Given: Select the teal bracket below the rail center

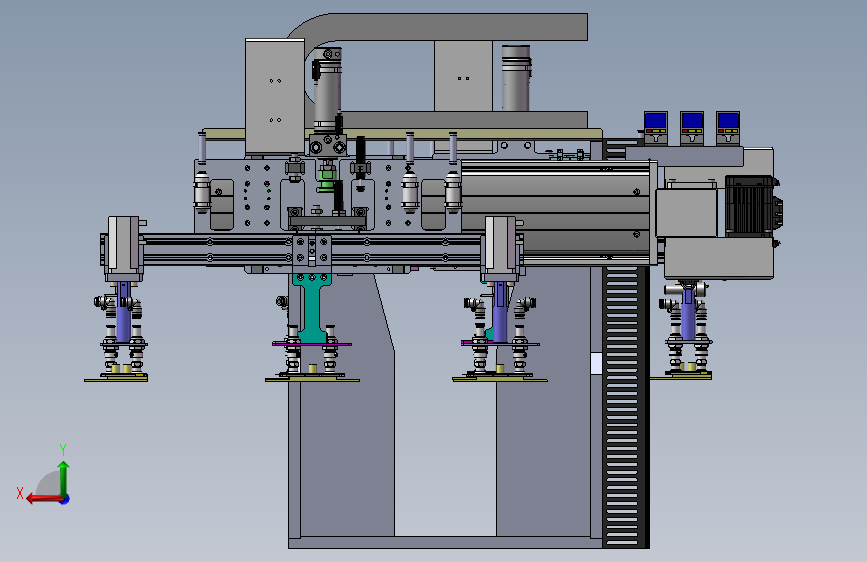Looking at the screenshot, I should (312, 307).
